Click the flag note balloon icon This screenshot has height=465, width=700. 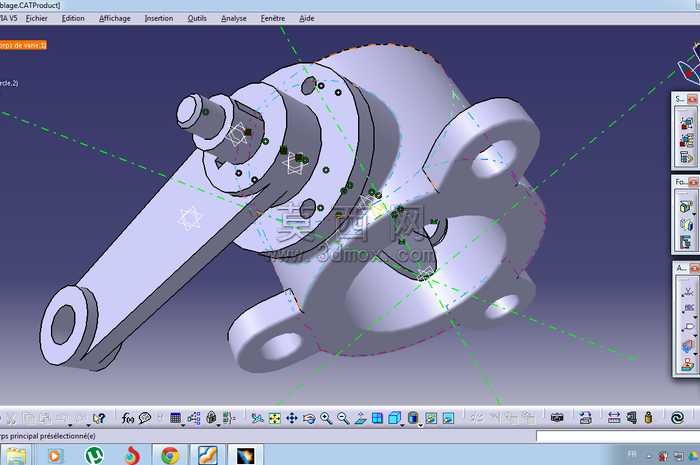pyautogui.click(x=688, y=327)
